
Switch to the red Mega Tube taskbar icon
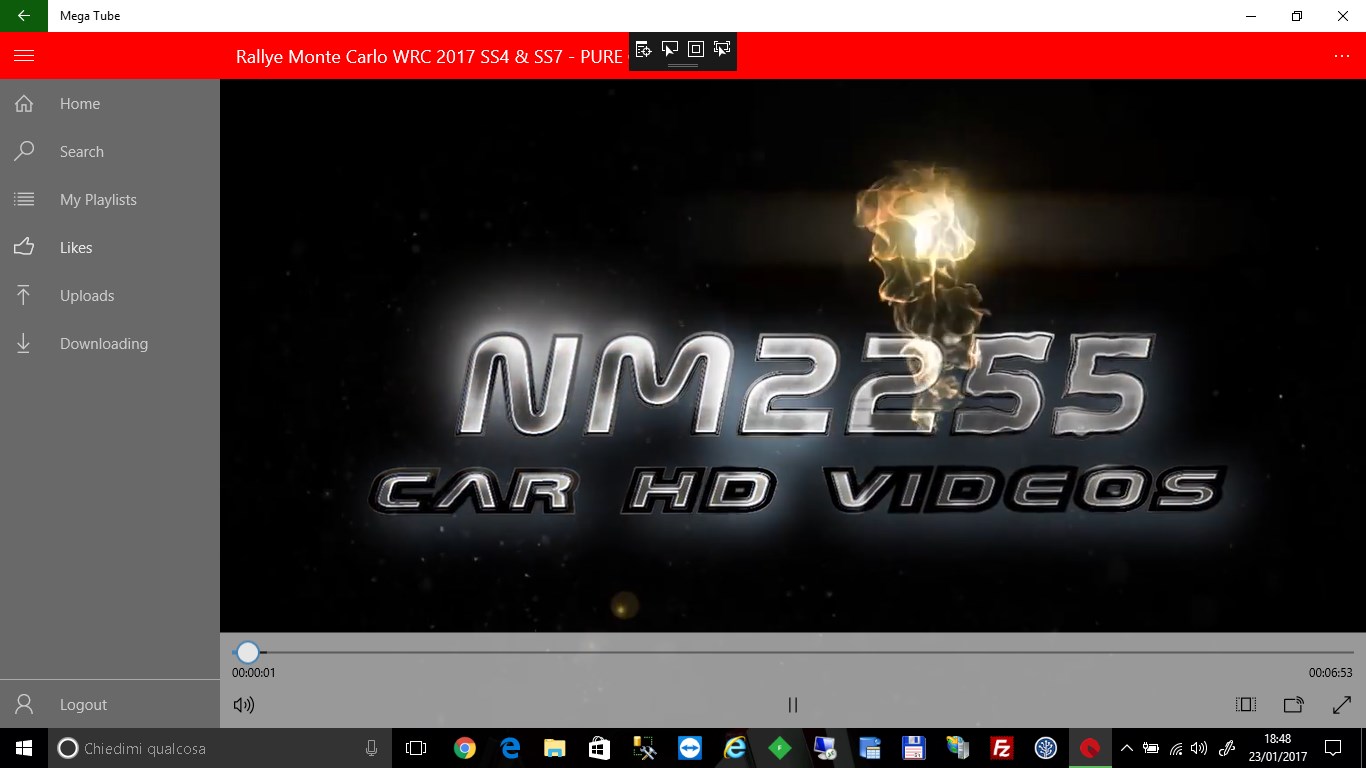(x=1089, y=748)
